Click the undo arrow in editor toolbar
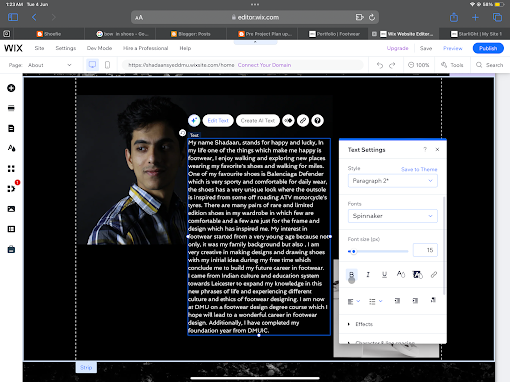This screenshot has width=510, height=382. click(x=380, y=65)
